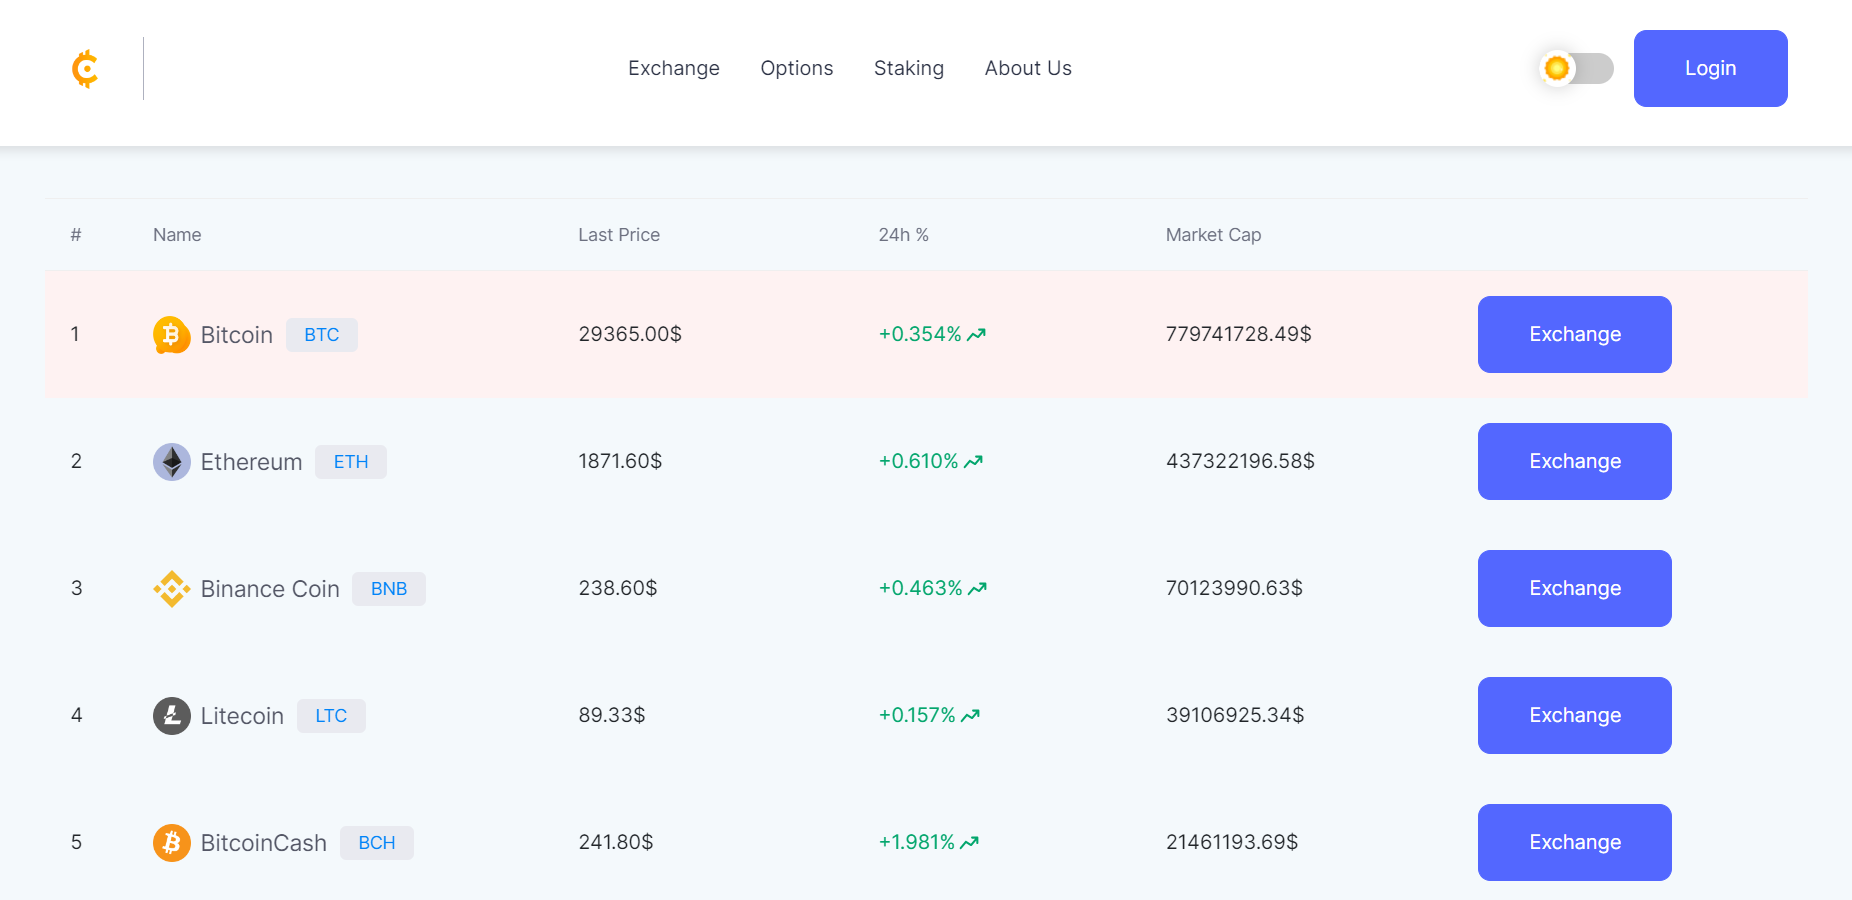
Task: Open the Options nav menu item
Action: (x=797, y=68)
